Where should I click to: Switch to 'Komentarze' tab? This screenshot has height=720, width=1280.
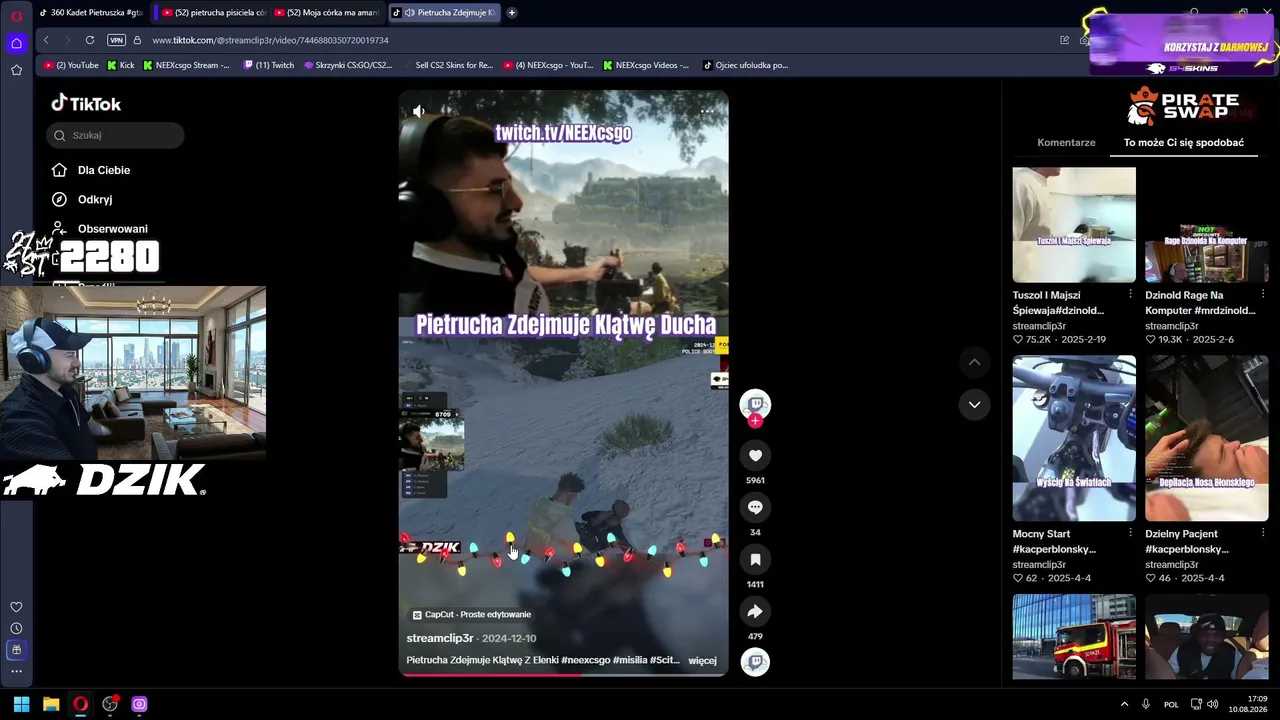(x=1066, y=143)
